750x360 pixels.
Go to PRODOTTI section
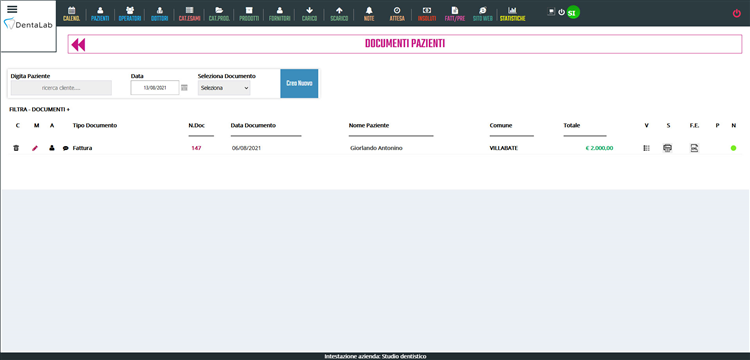(249, 14)
